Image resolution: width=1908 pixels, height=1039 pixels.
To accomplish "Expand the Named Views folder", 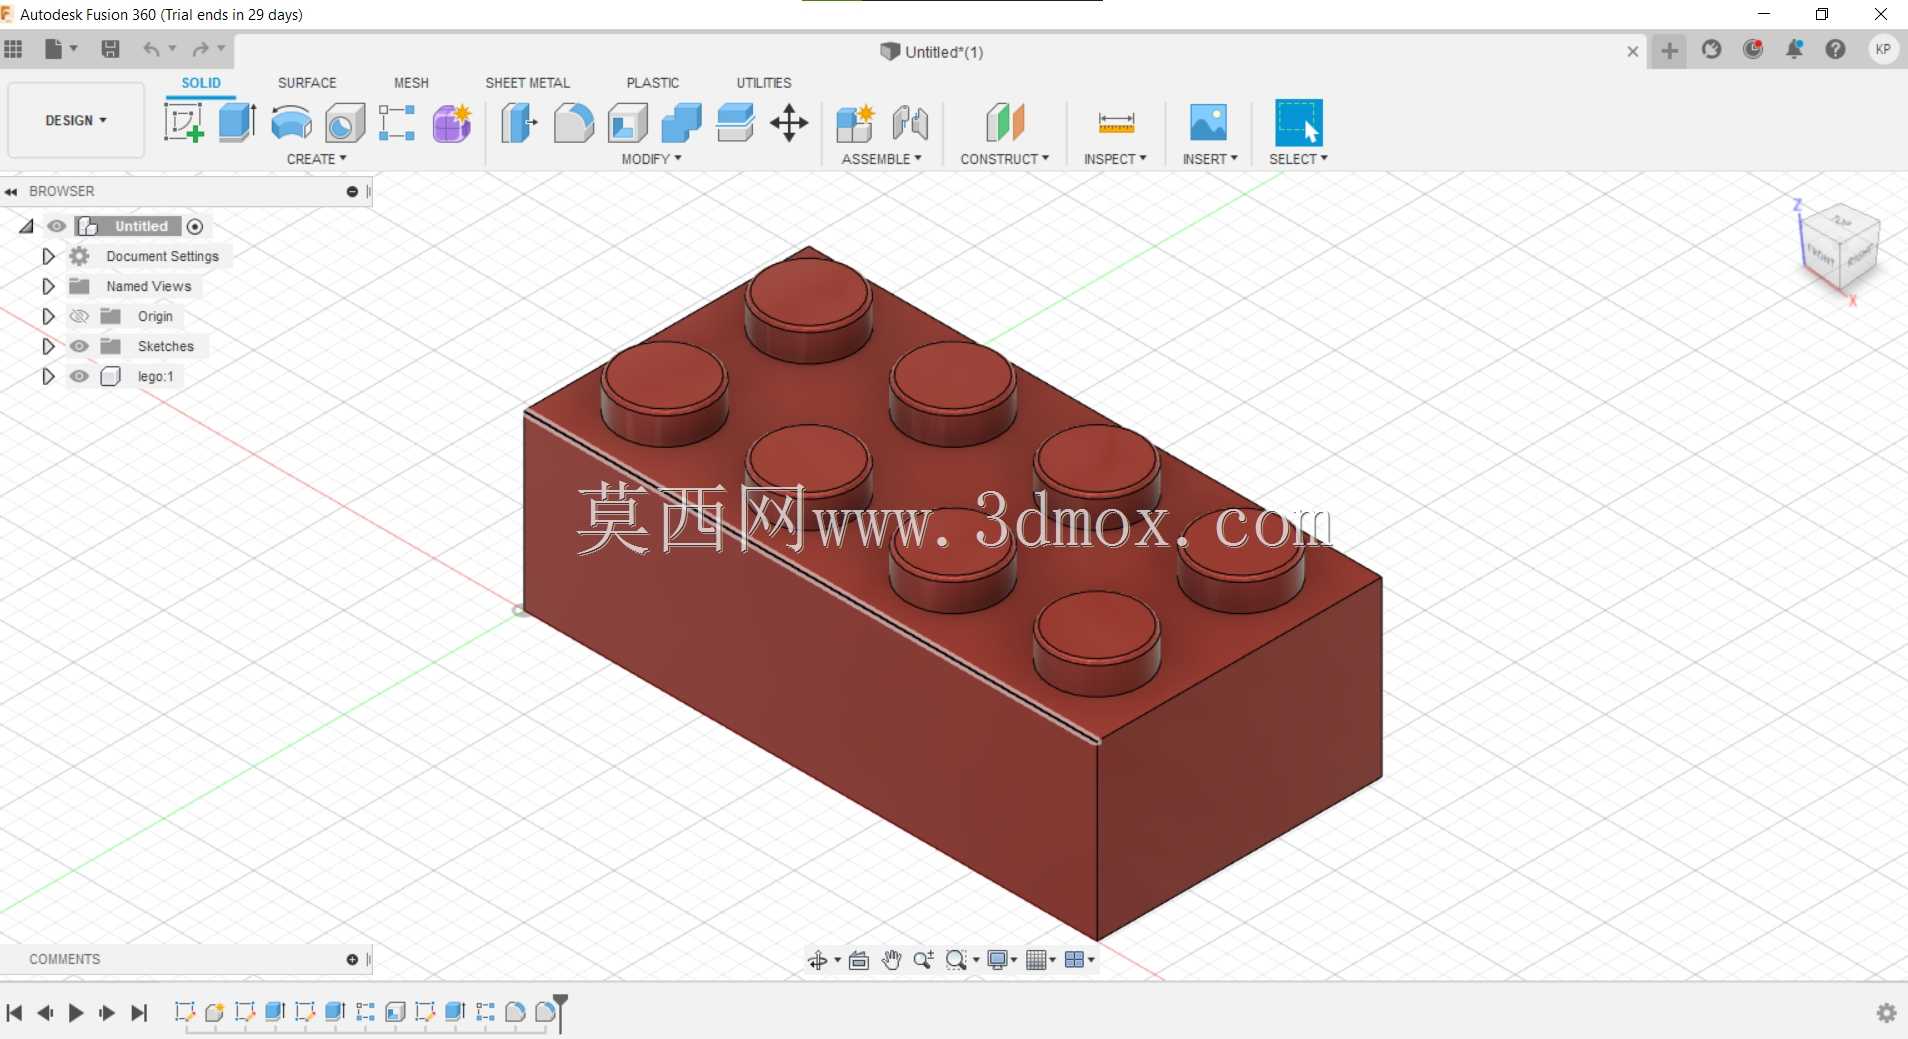I will click(48, 286).
